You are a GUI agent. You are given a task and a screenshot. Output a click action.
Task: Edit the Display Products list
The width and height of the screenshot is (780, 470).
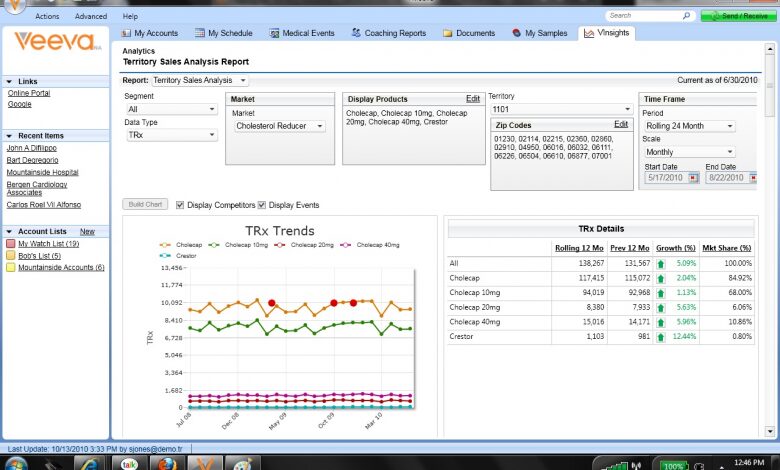pyautogui.click(x=473, y=98)
